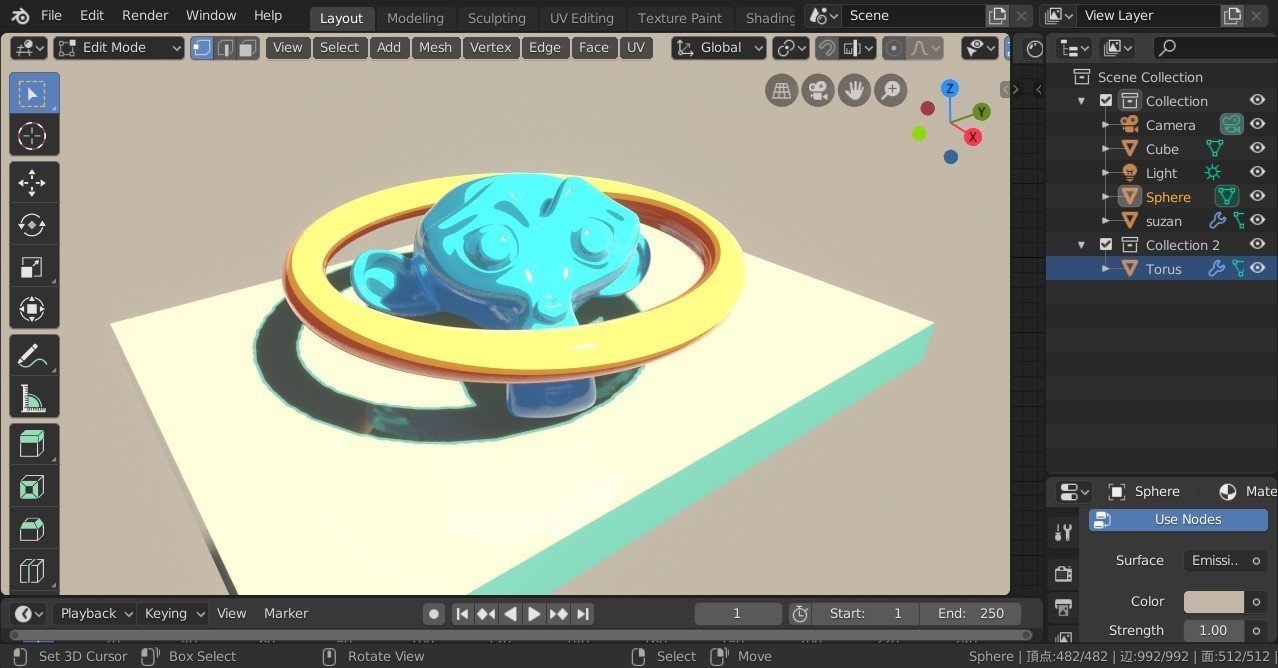Open the Vertex menu button
Screen dimensions: 1278x668
tap(490, 48)
